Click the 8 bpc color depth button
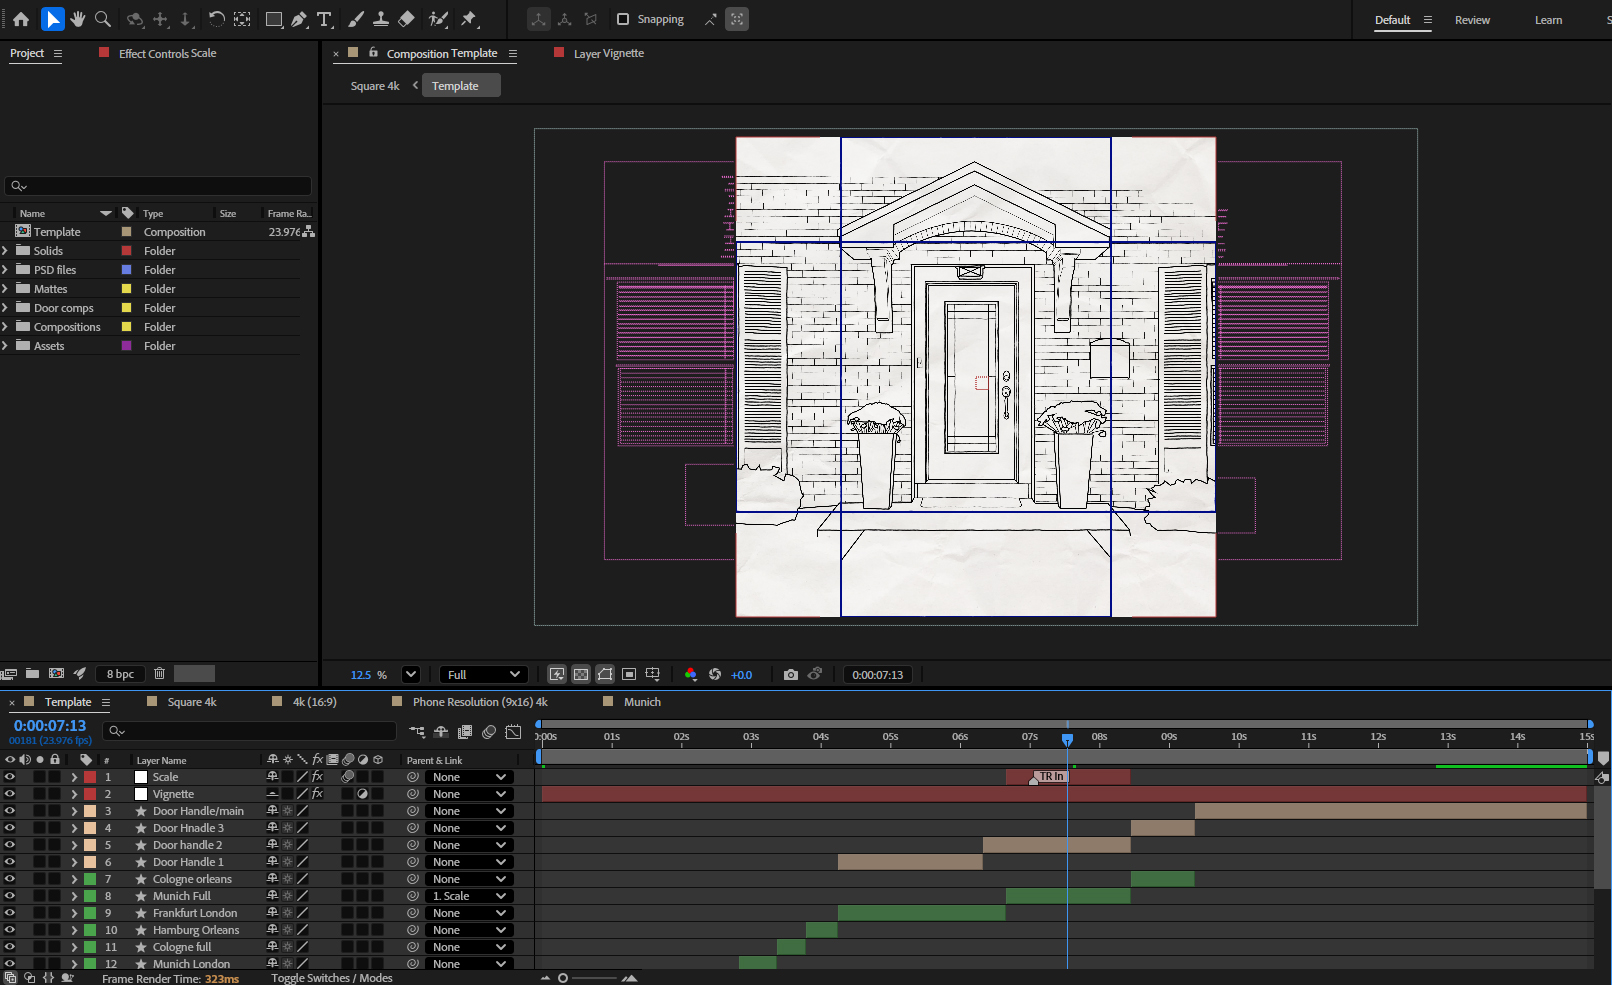The width and height of the screenshot is (1612, 985). (120, 674)
